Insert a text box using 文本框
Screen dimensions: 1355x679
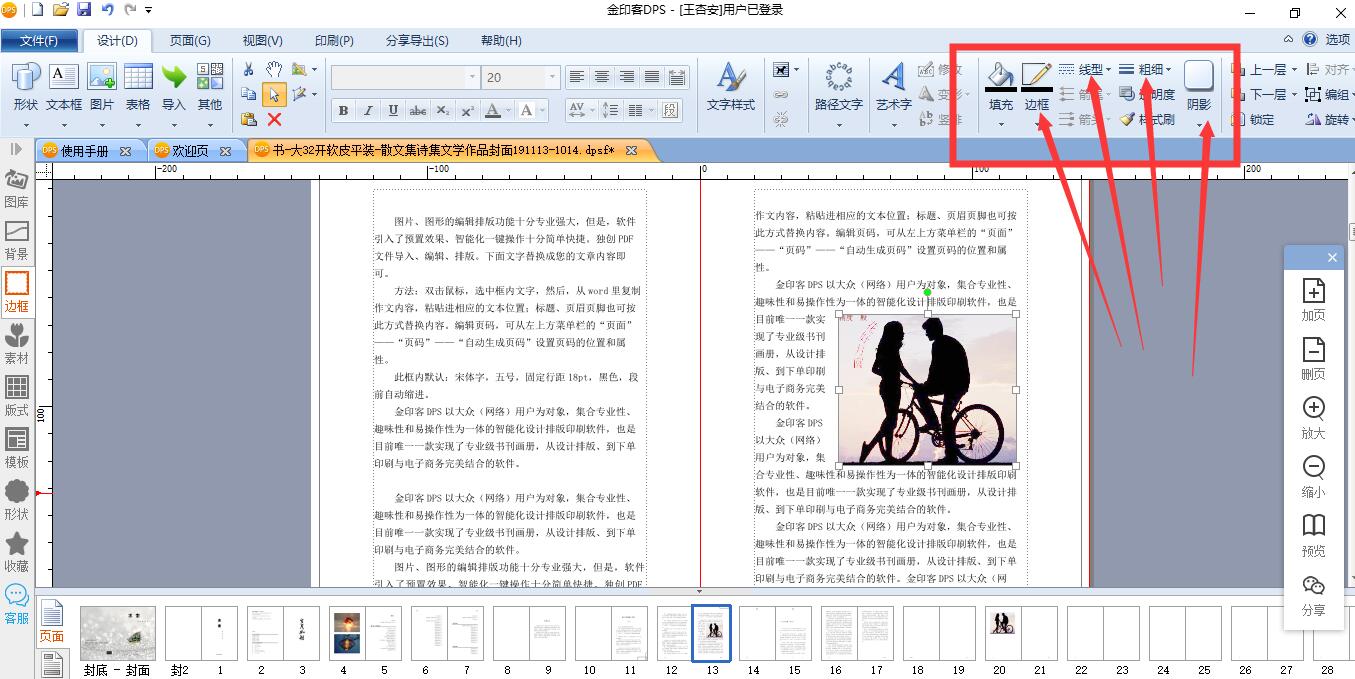(x=64, y=86)
